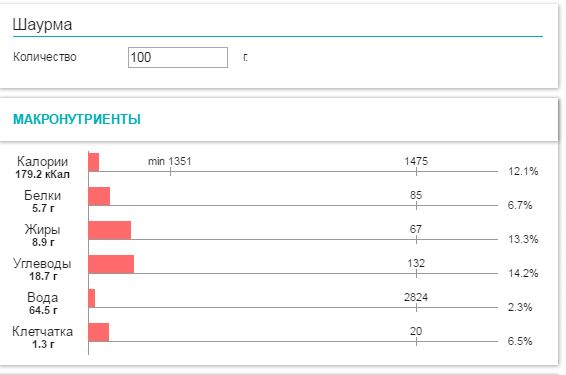566x375 pixels.
Task: Click the Шаурма heading
Action: (42, 25)
